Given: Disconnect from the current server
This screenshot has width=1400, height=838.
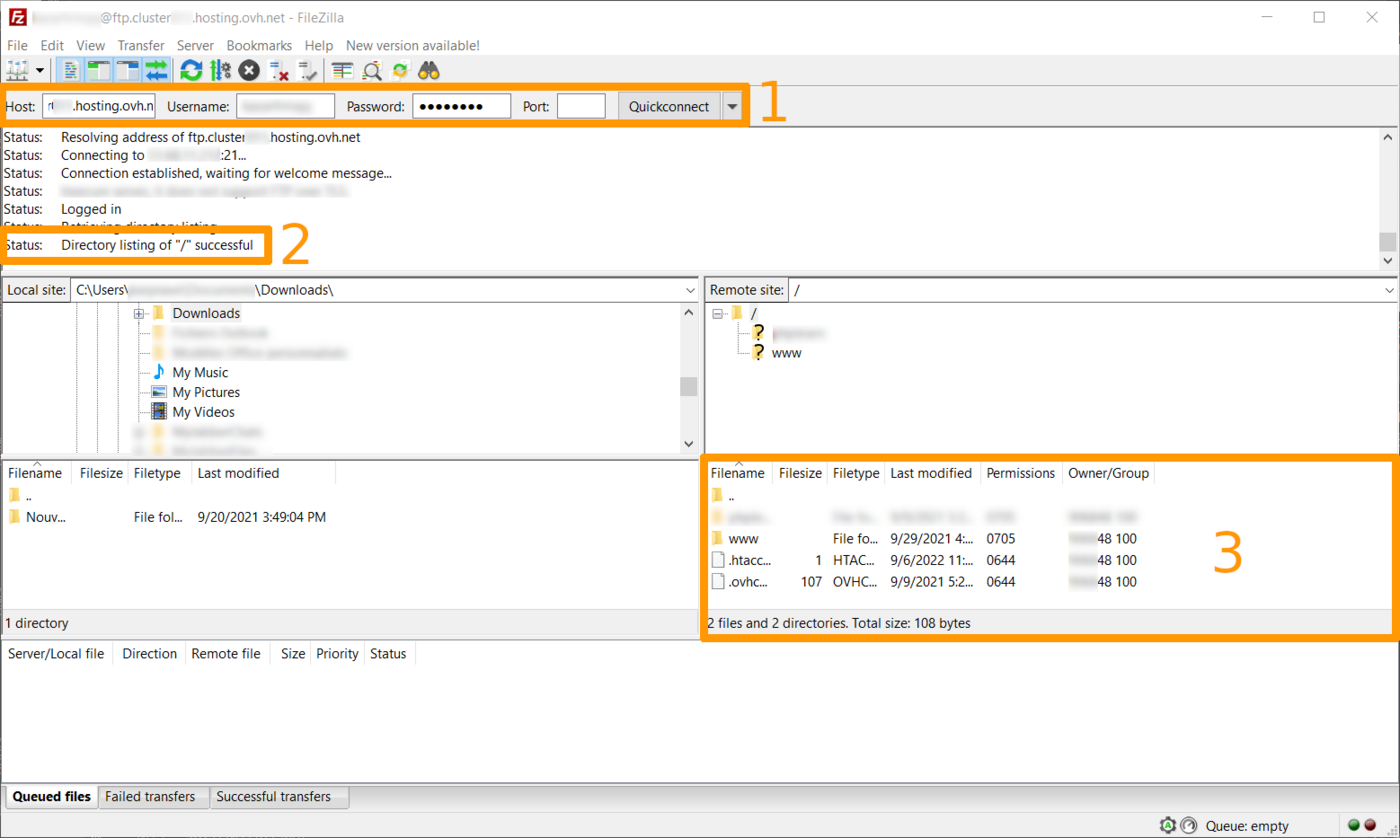Looking at the screenshot, I should pyautogui.click(x=279, y=70).
